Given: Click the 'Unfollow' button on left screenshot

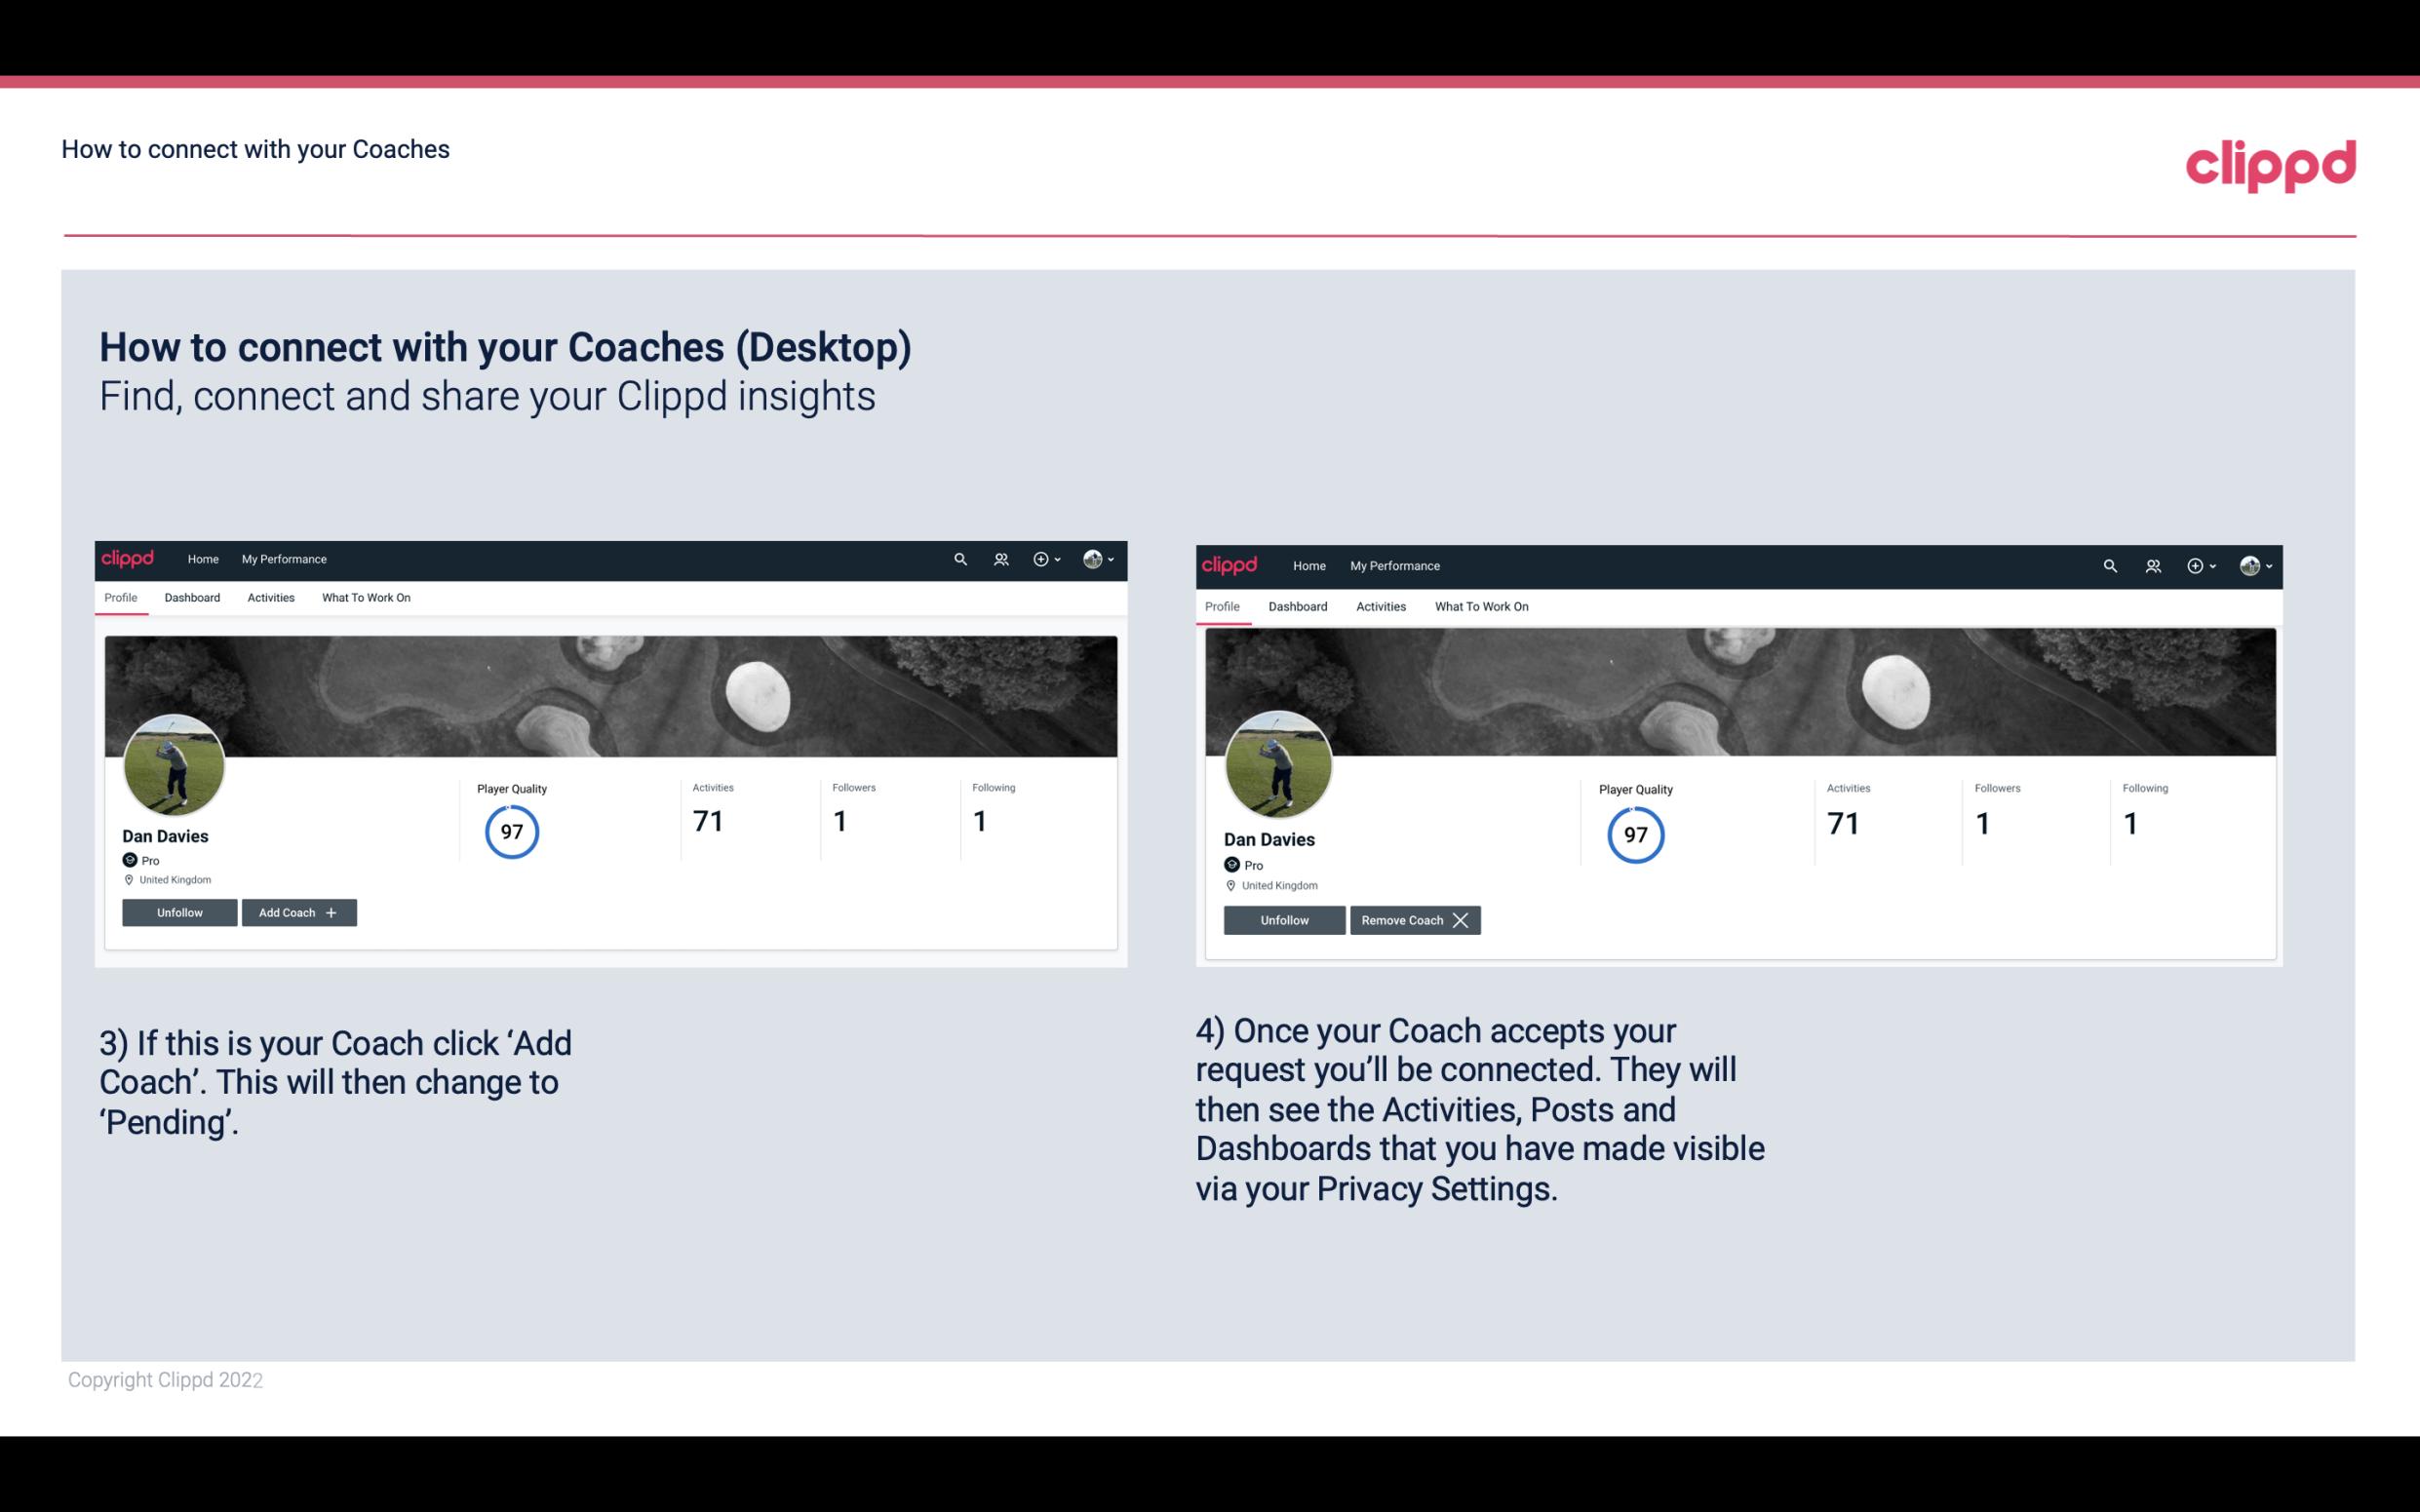Looking at the screenshot, I should click(x=179, y=912).
